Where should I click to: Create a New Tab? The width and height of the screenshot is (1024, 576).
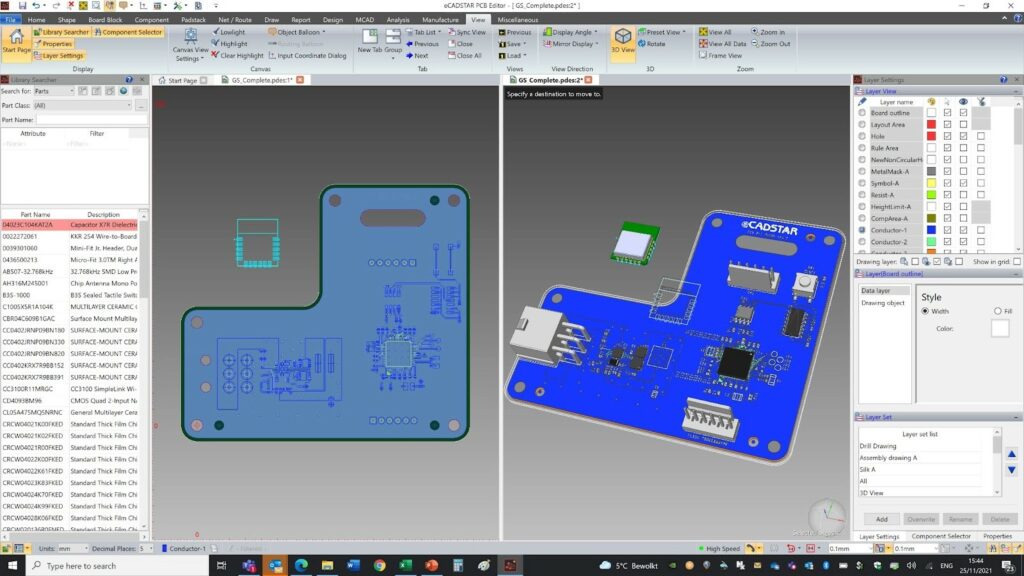coord(370,41)
